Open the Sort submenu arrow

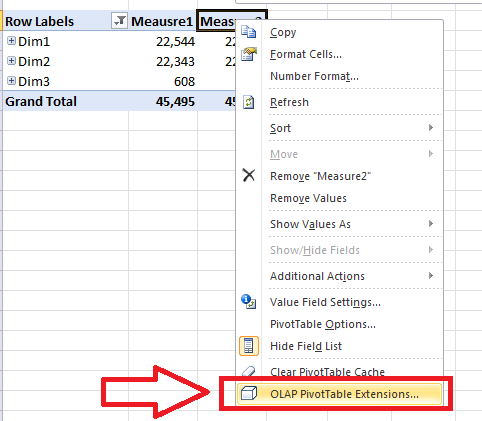click(x=431, y=128)
